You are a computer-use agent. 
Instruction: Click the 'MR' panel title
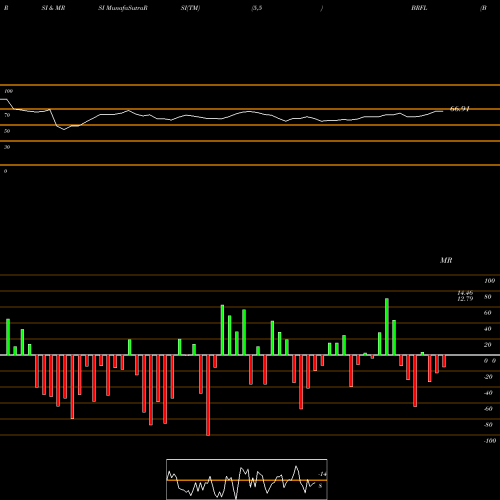446,260
